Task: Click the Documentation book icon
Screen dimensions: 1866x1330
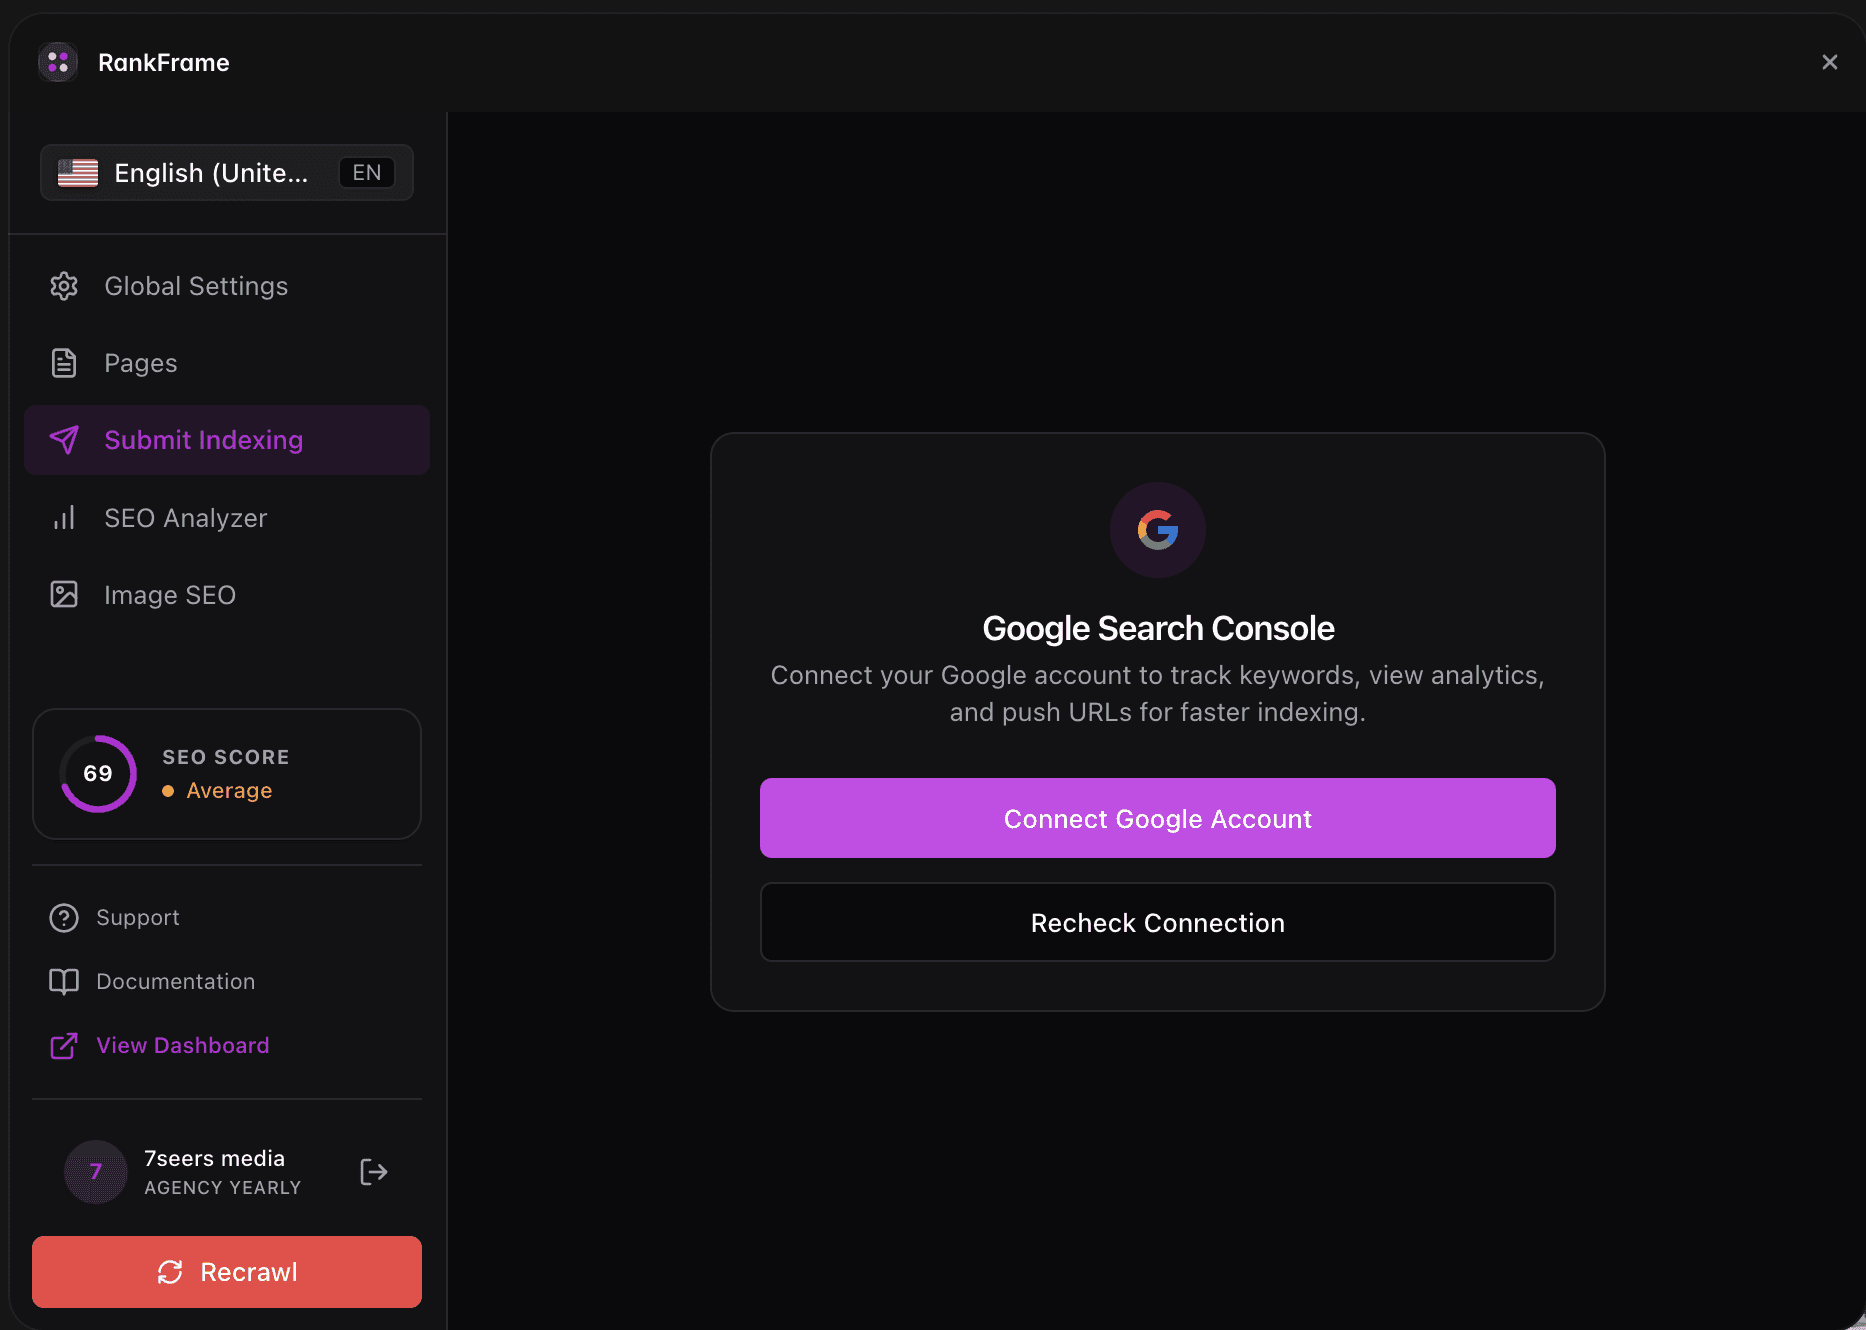Action: point(64,982)
